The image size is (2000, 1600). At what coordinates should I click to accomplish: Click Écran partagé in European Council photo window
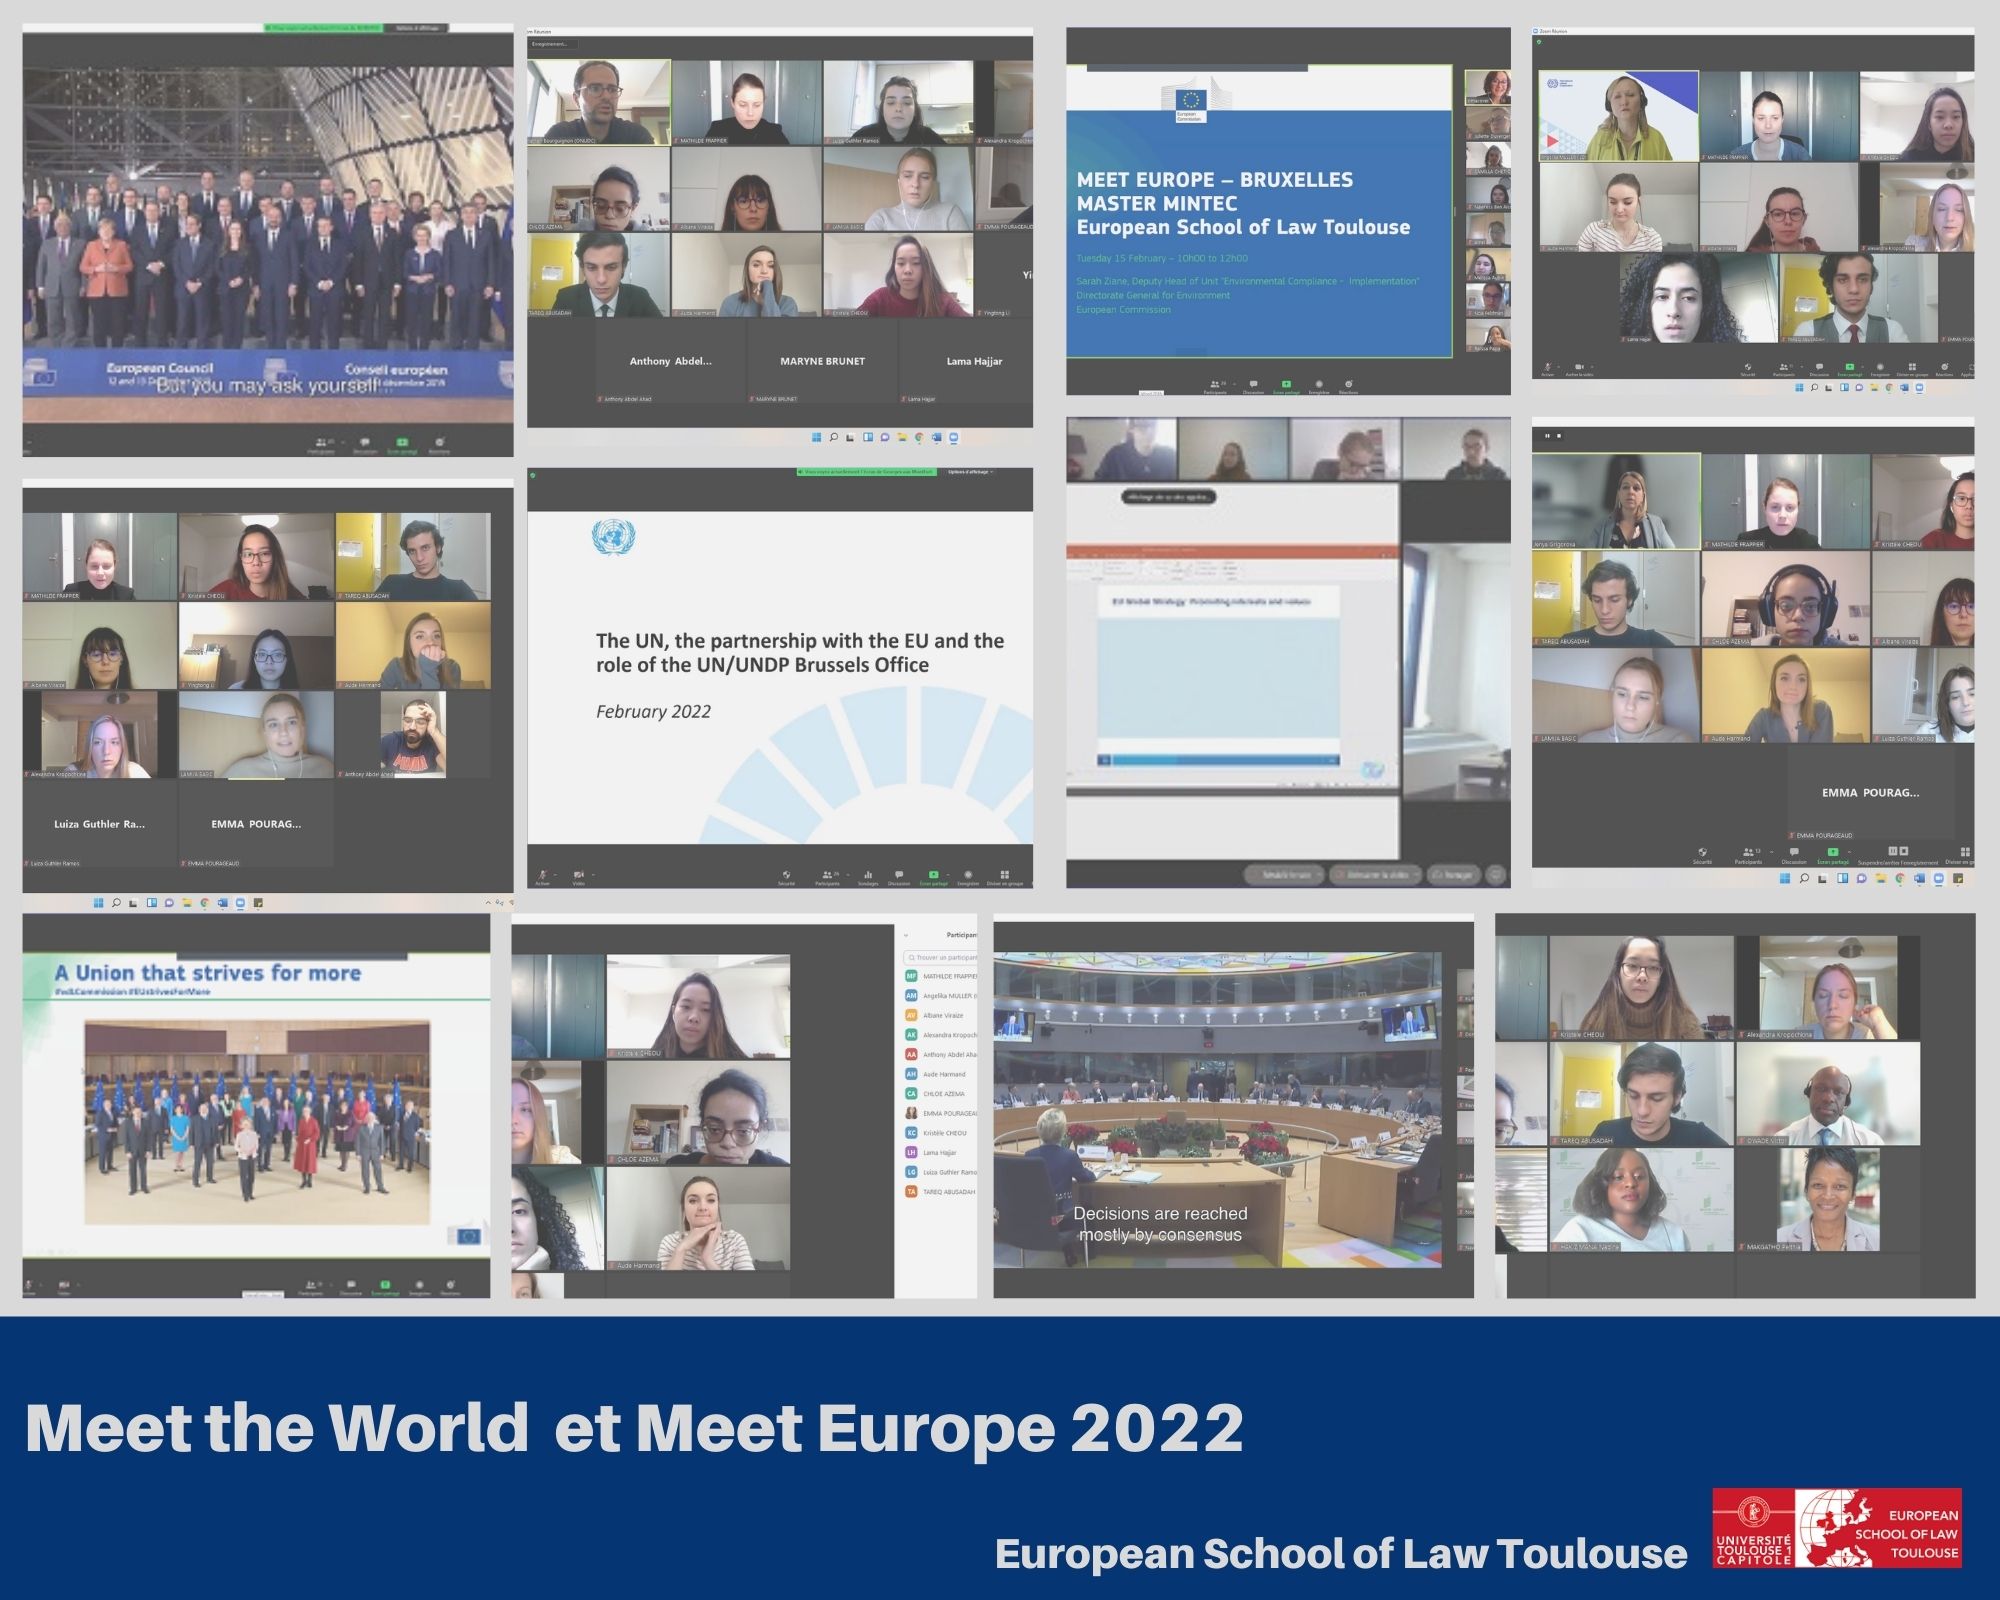click(402, 445)
